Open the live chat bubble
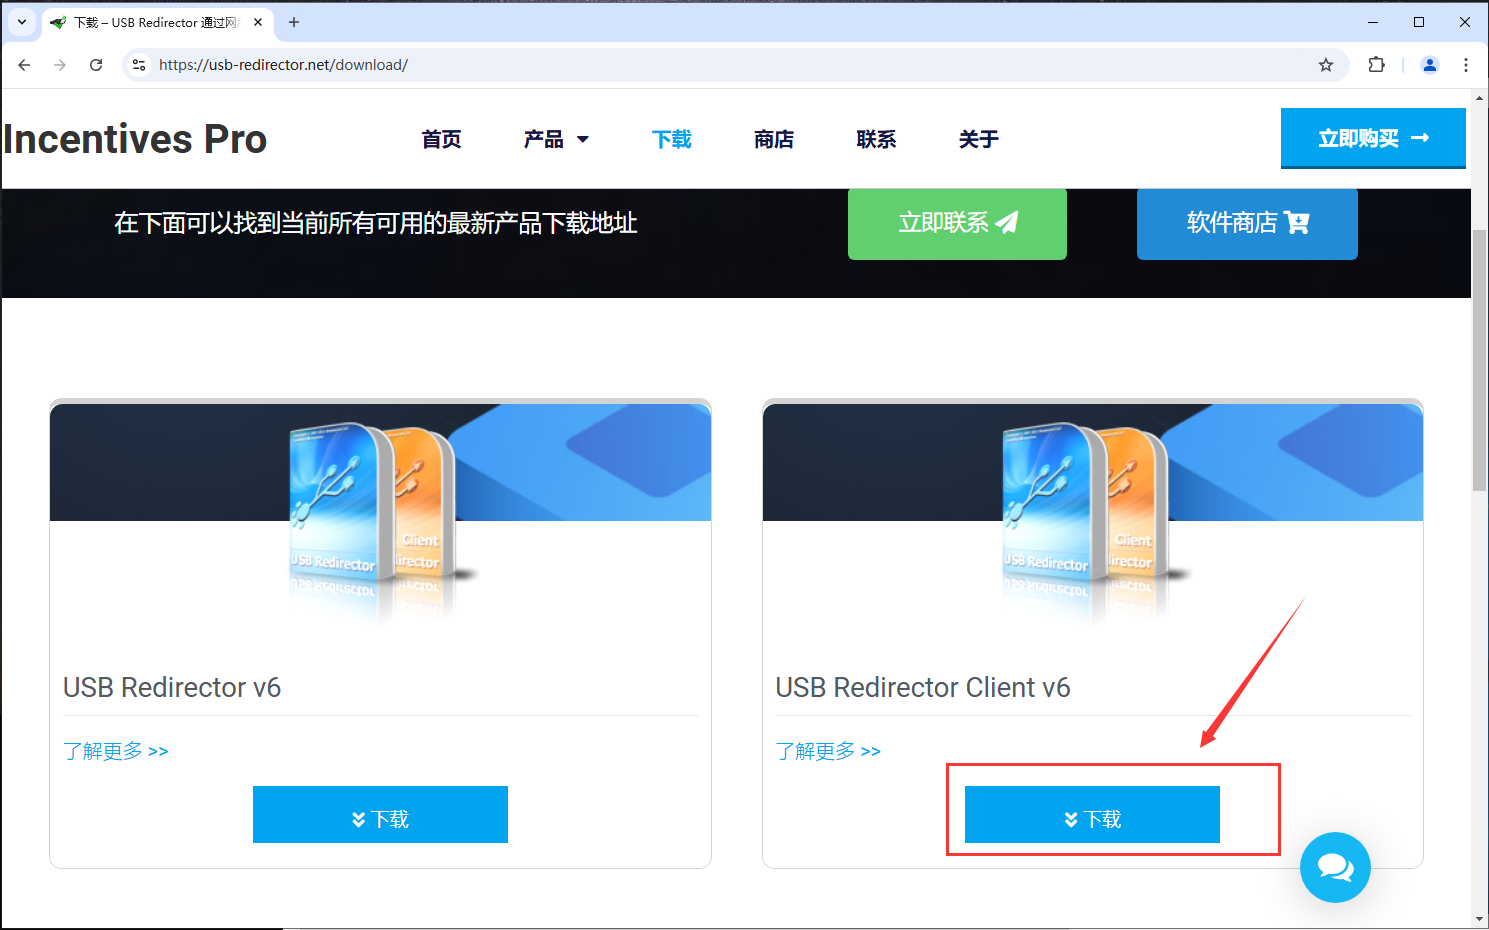This screenshot has height=930, width=1489. click(x=1335, y=867)
